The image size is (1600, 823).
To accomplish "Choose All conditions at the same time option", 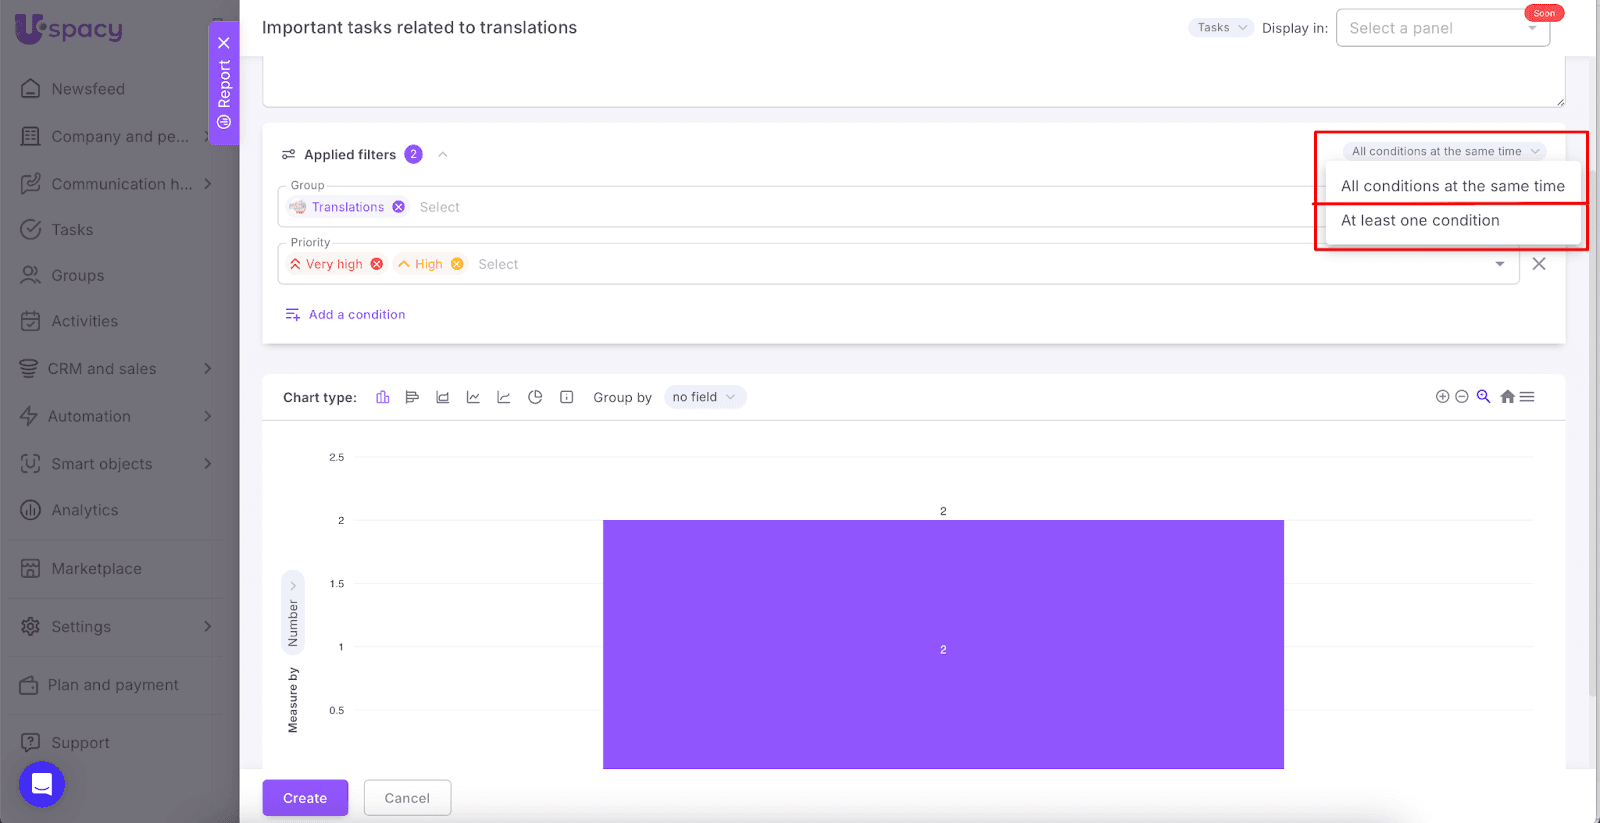I will pos(1452,186).
